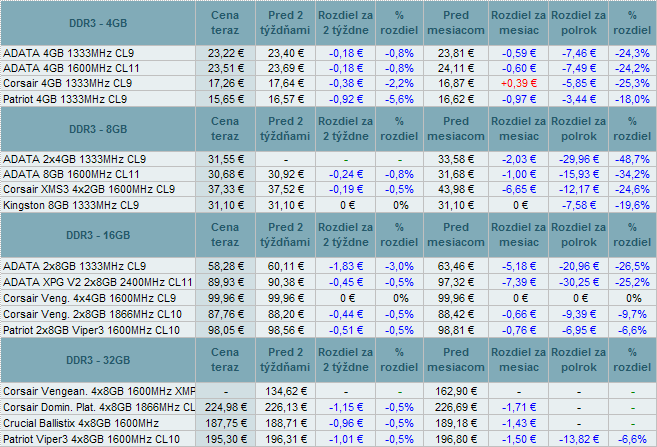The height and width of the screenshot is (447, 657).
Task: Click Patriot 4GB 1333MHz CL9 row name
Action: [x=65, y=99]
